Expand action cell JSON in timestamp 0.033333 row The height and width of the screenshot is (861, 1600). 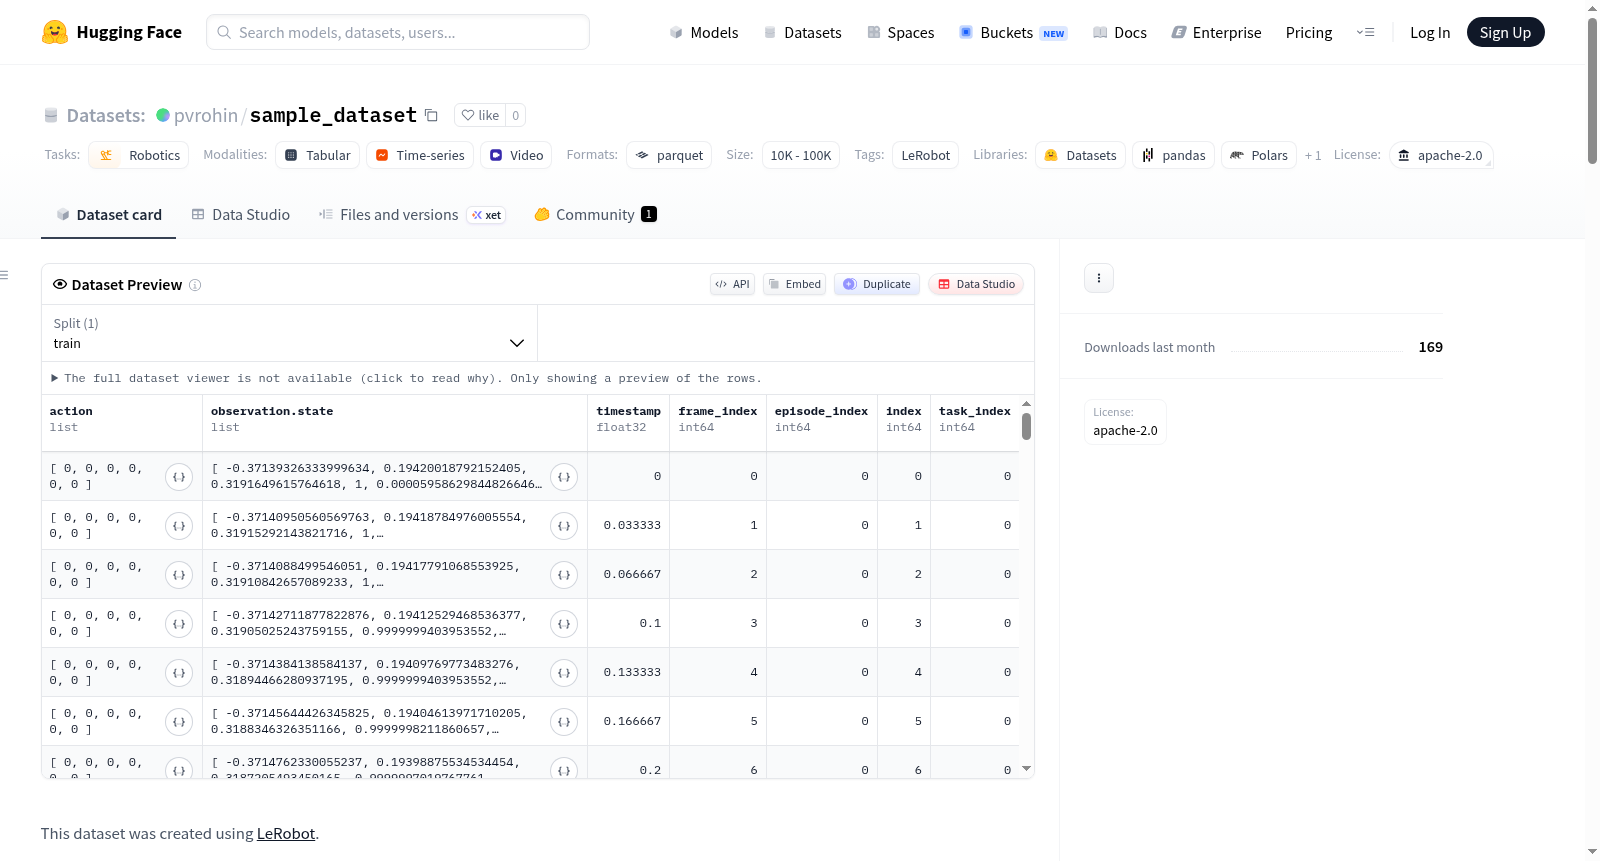[x=179, y=526]
